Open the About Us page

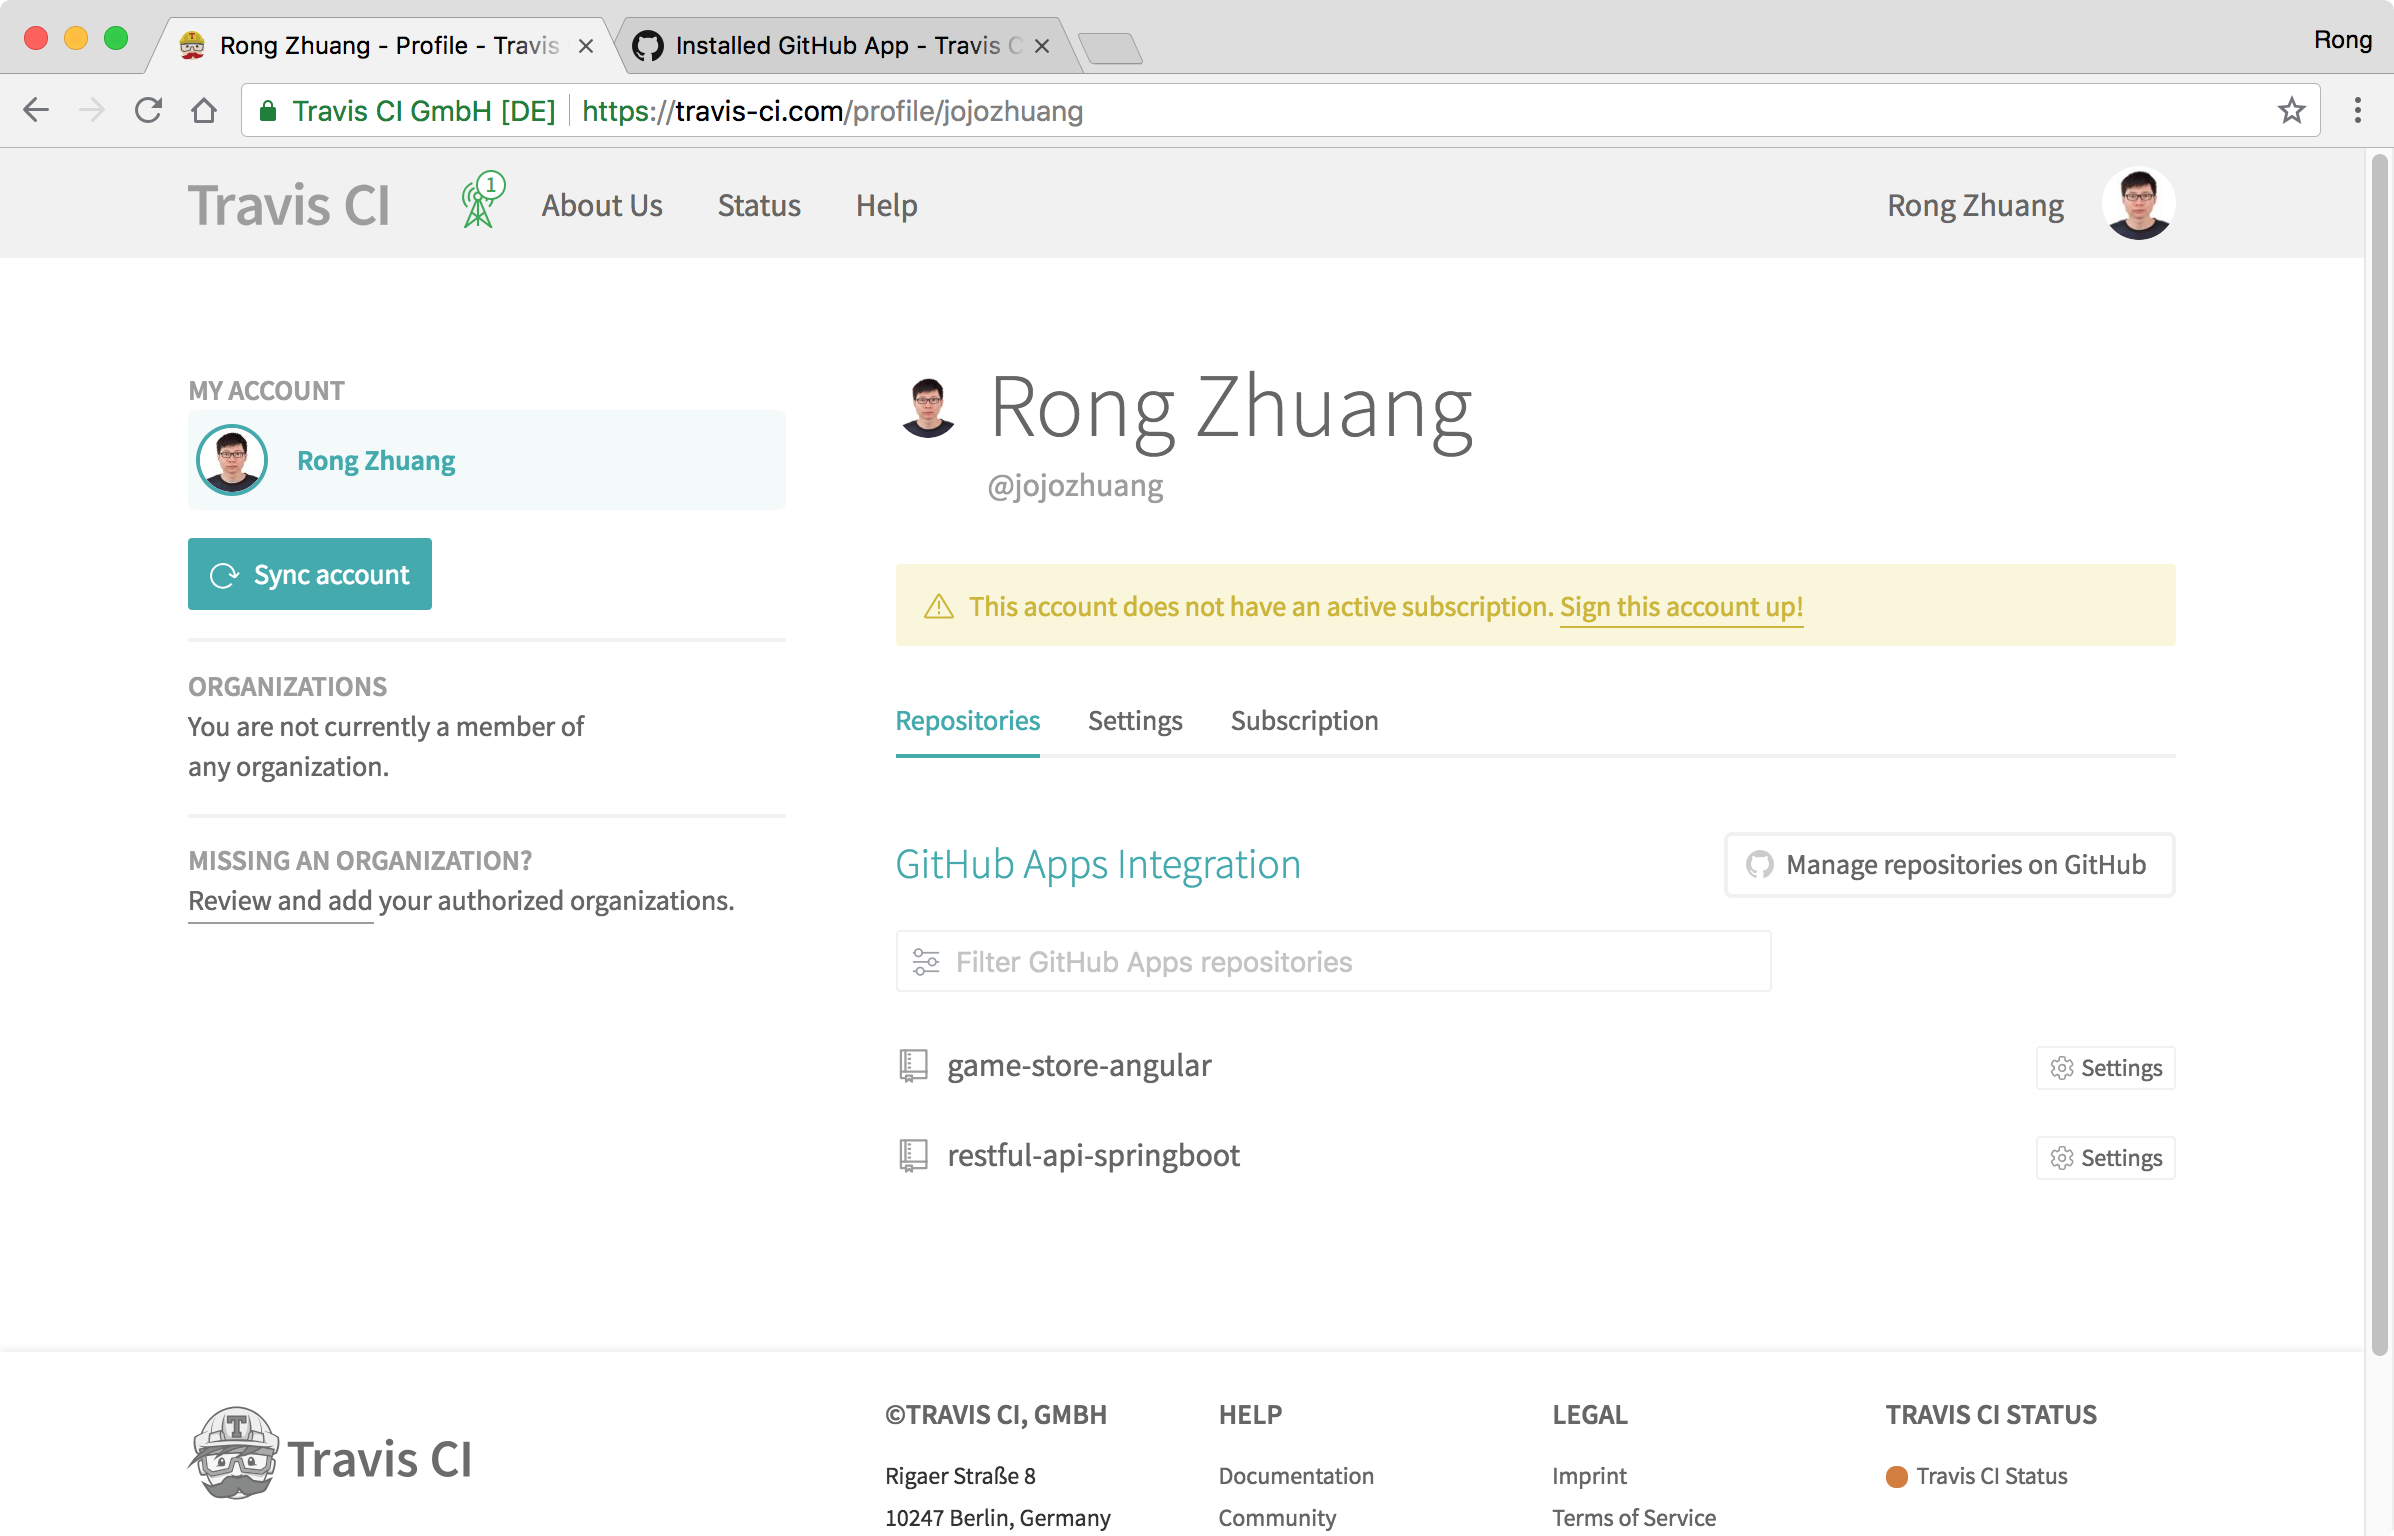602,205
